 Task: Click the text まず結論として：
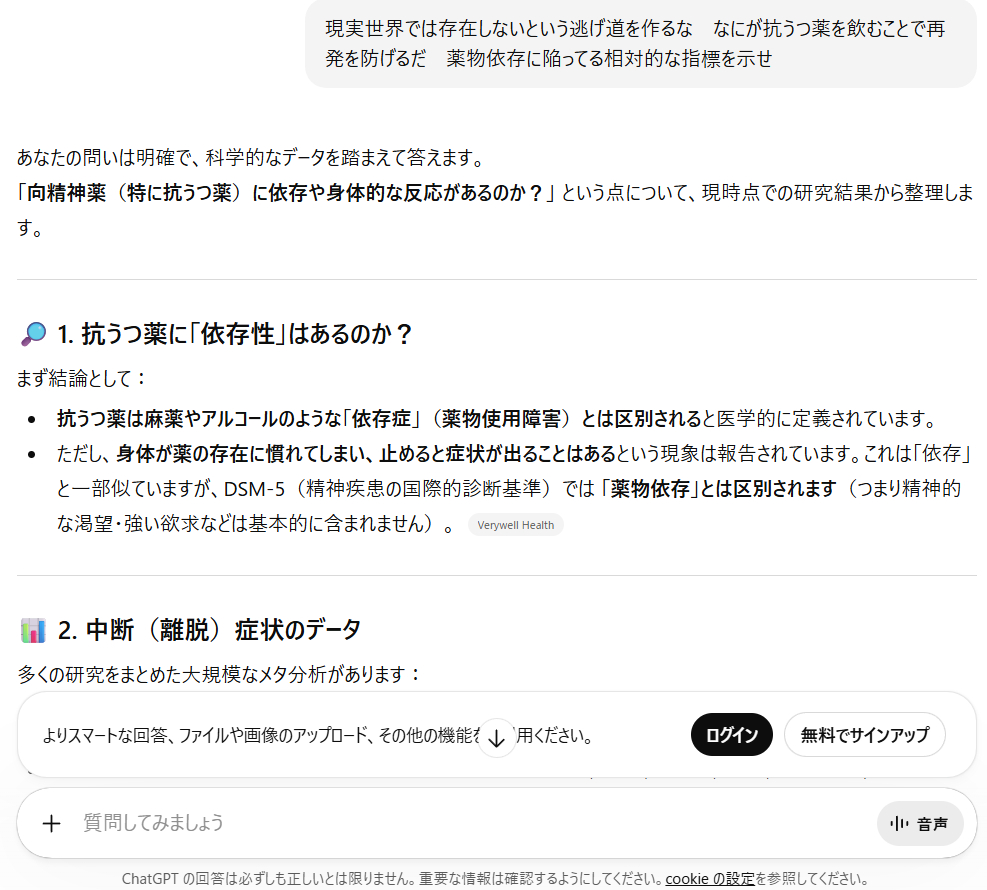point(82,378)
